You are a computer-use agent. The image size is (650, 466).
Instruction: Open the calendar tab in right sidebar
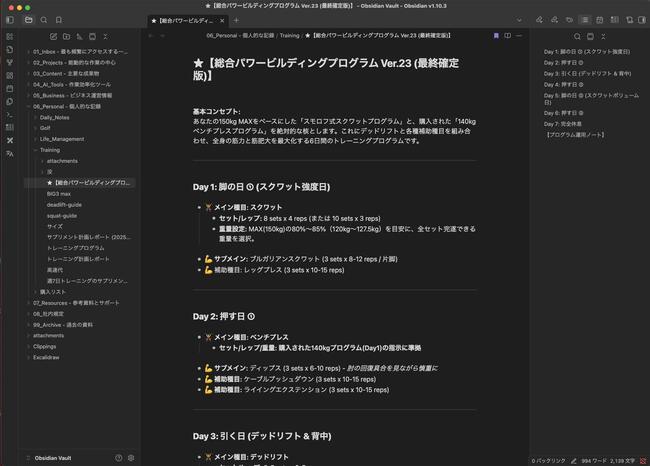tap(599, 20)
